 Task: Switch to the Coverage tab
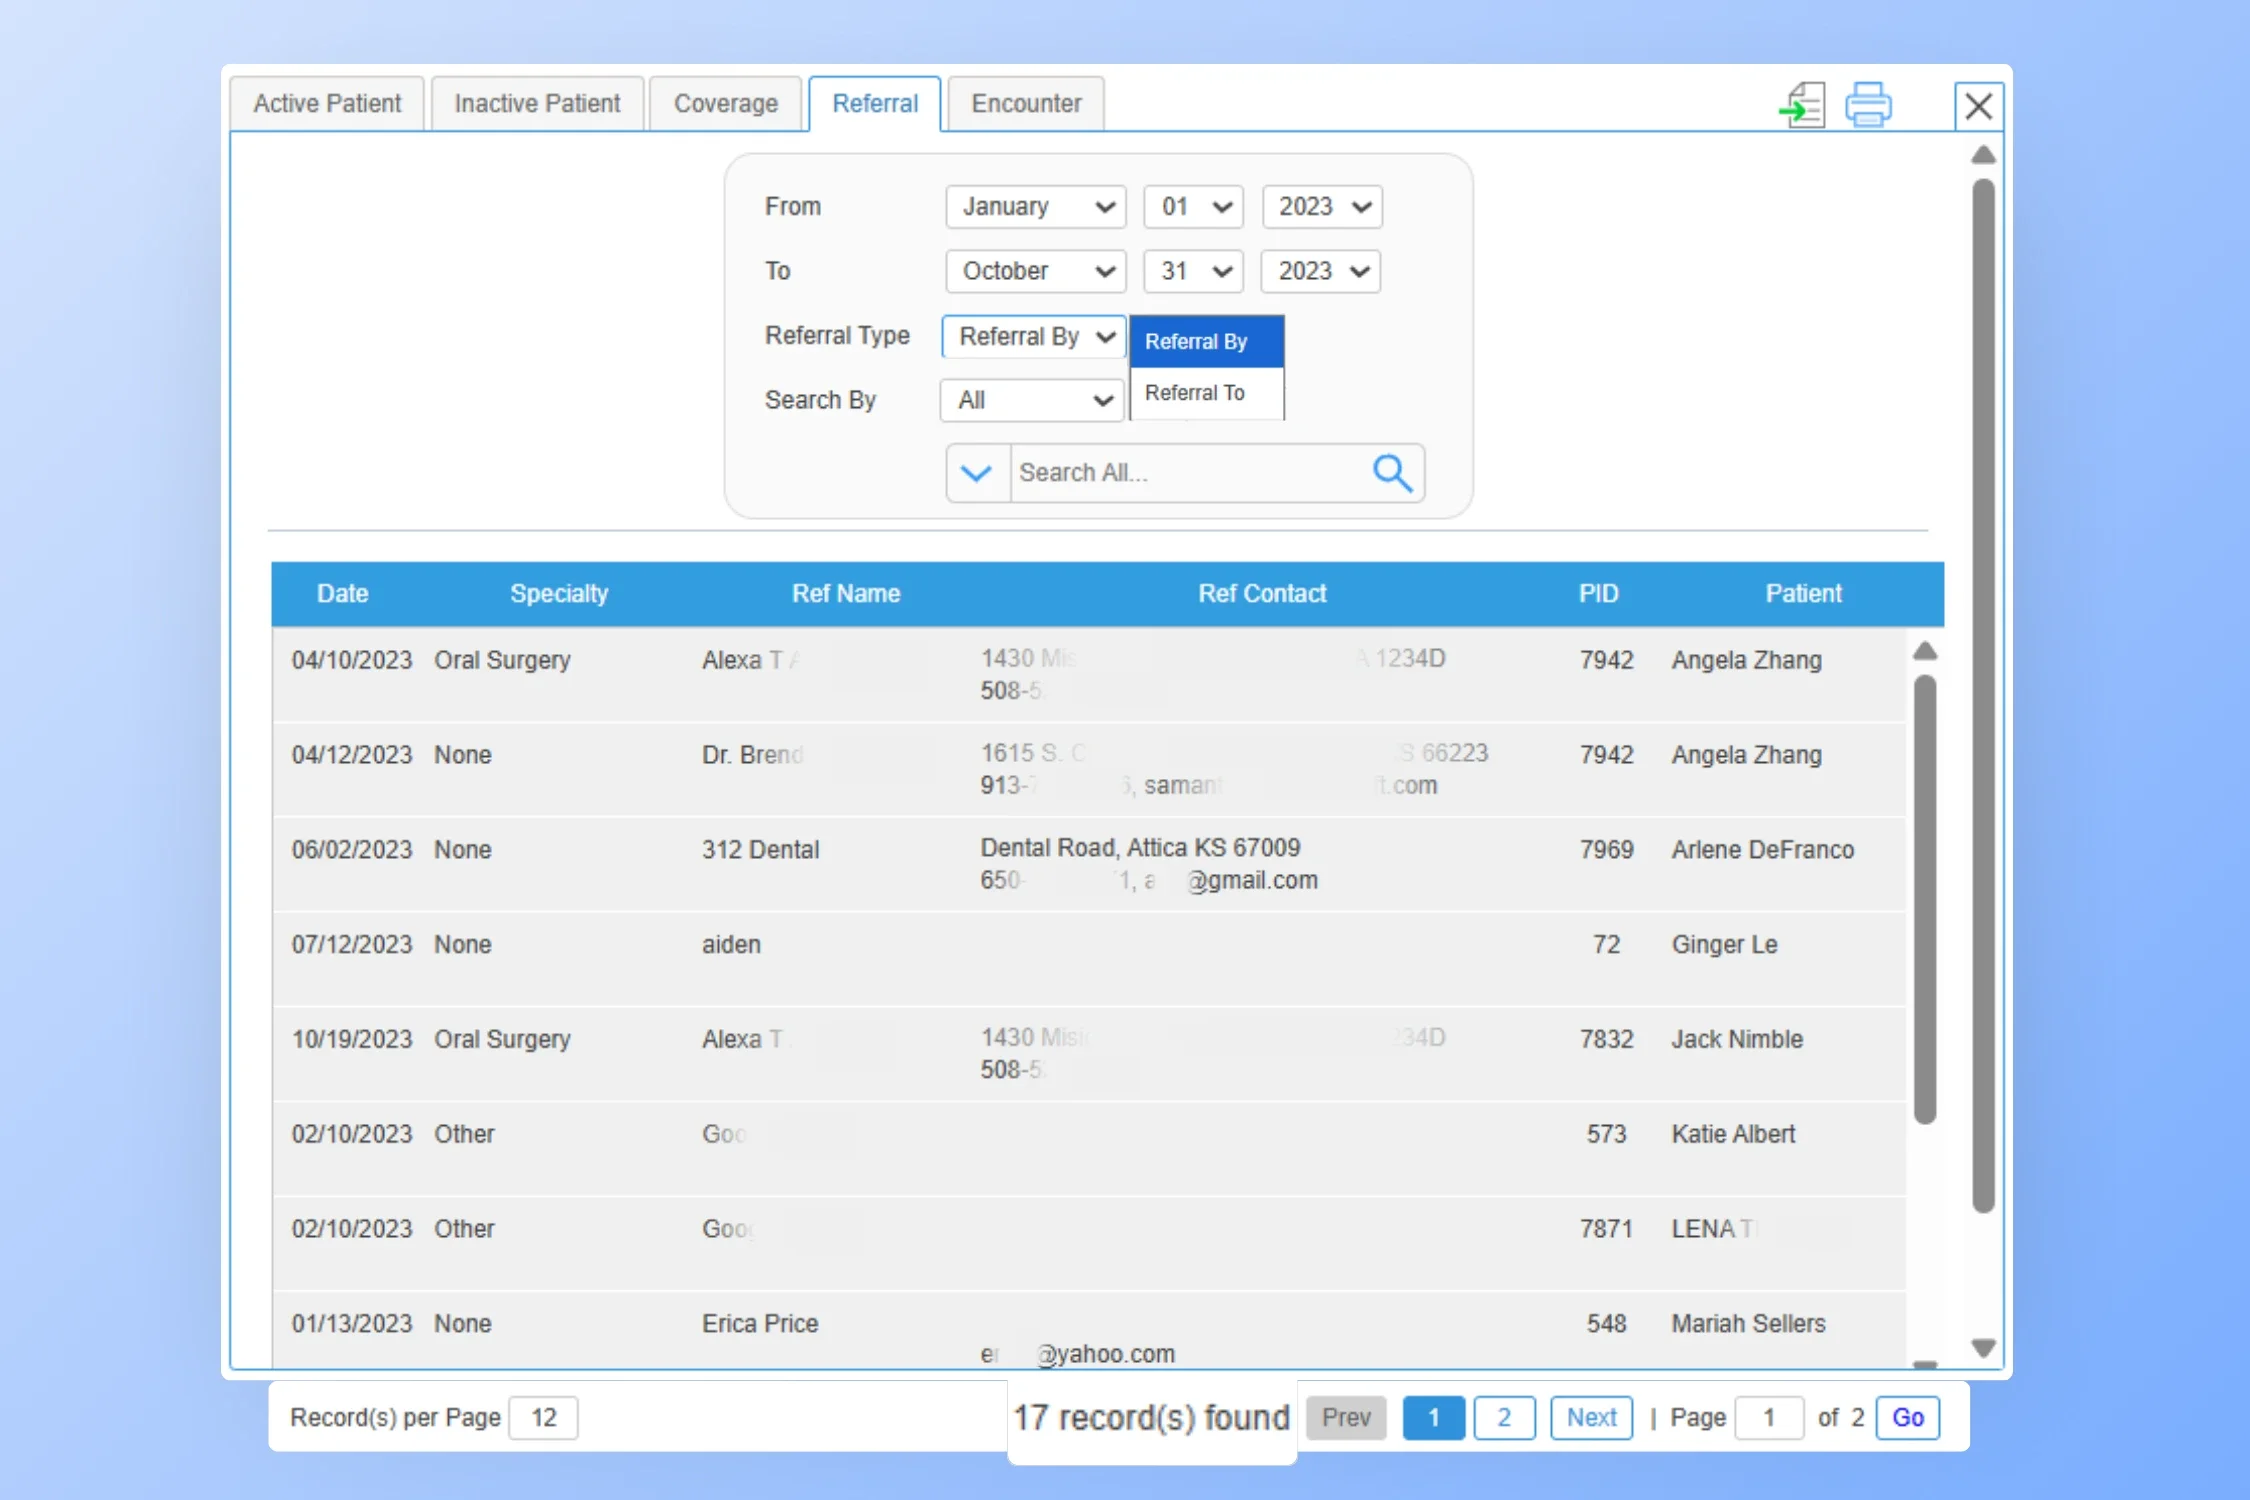coord(725,104)
